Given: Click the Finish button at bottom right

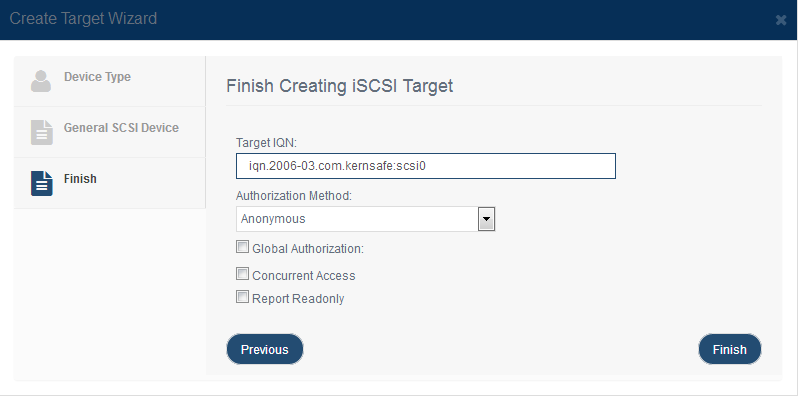Looking at the screenshot, I should click(730, 350).
